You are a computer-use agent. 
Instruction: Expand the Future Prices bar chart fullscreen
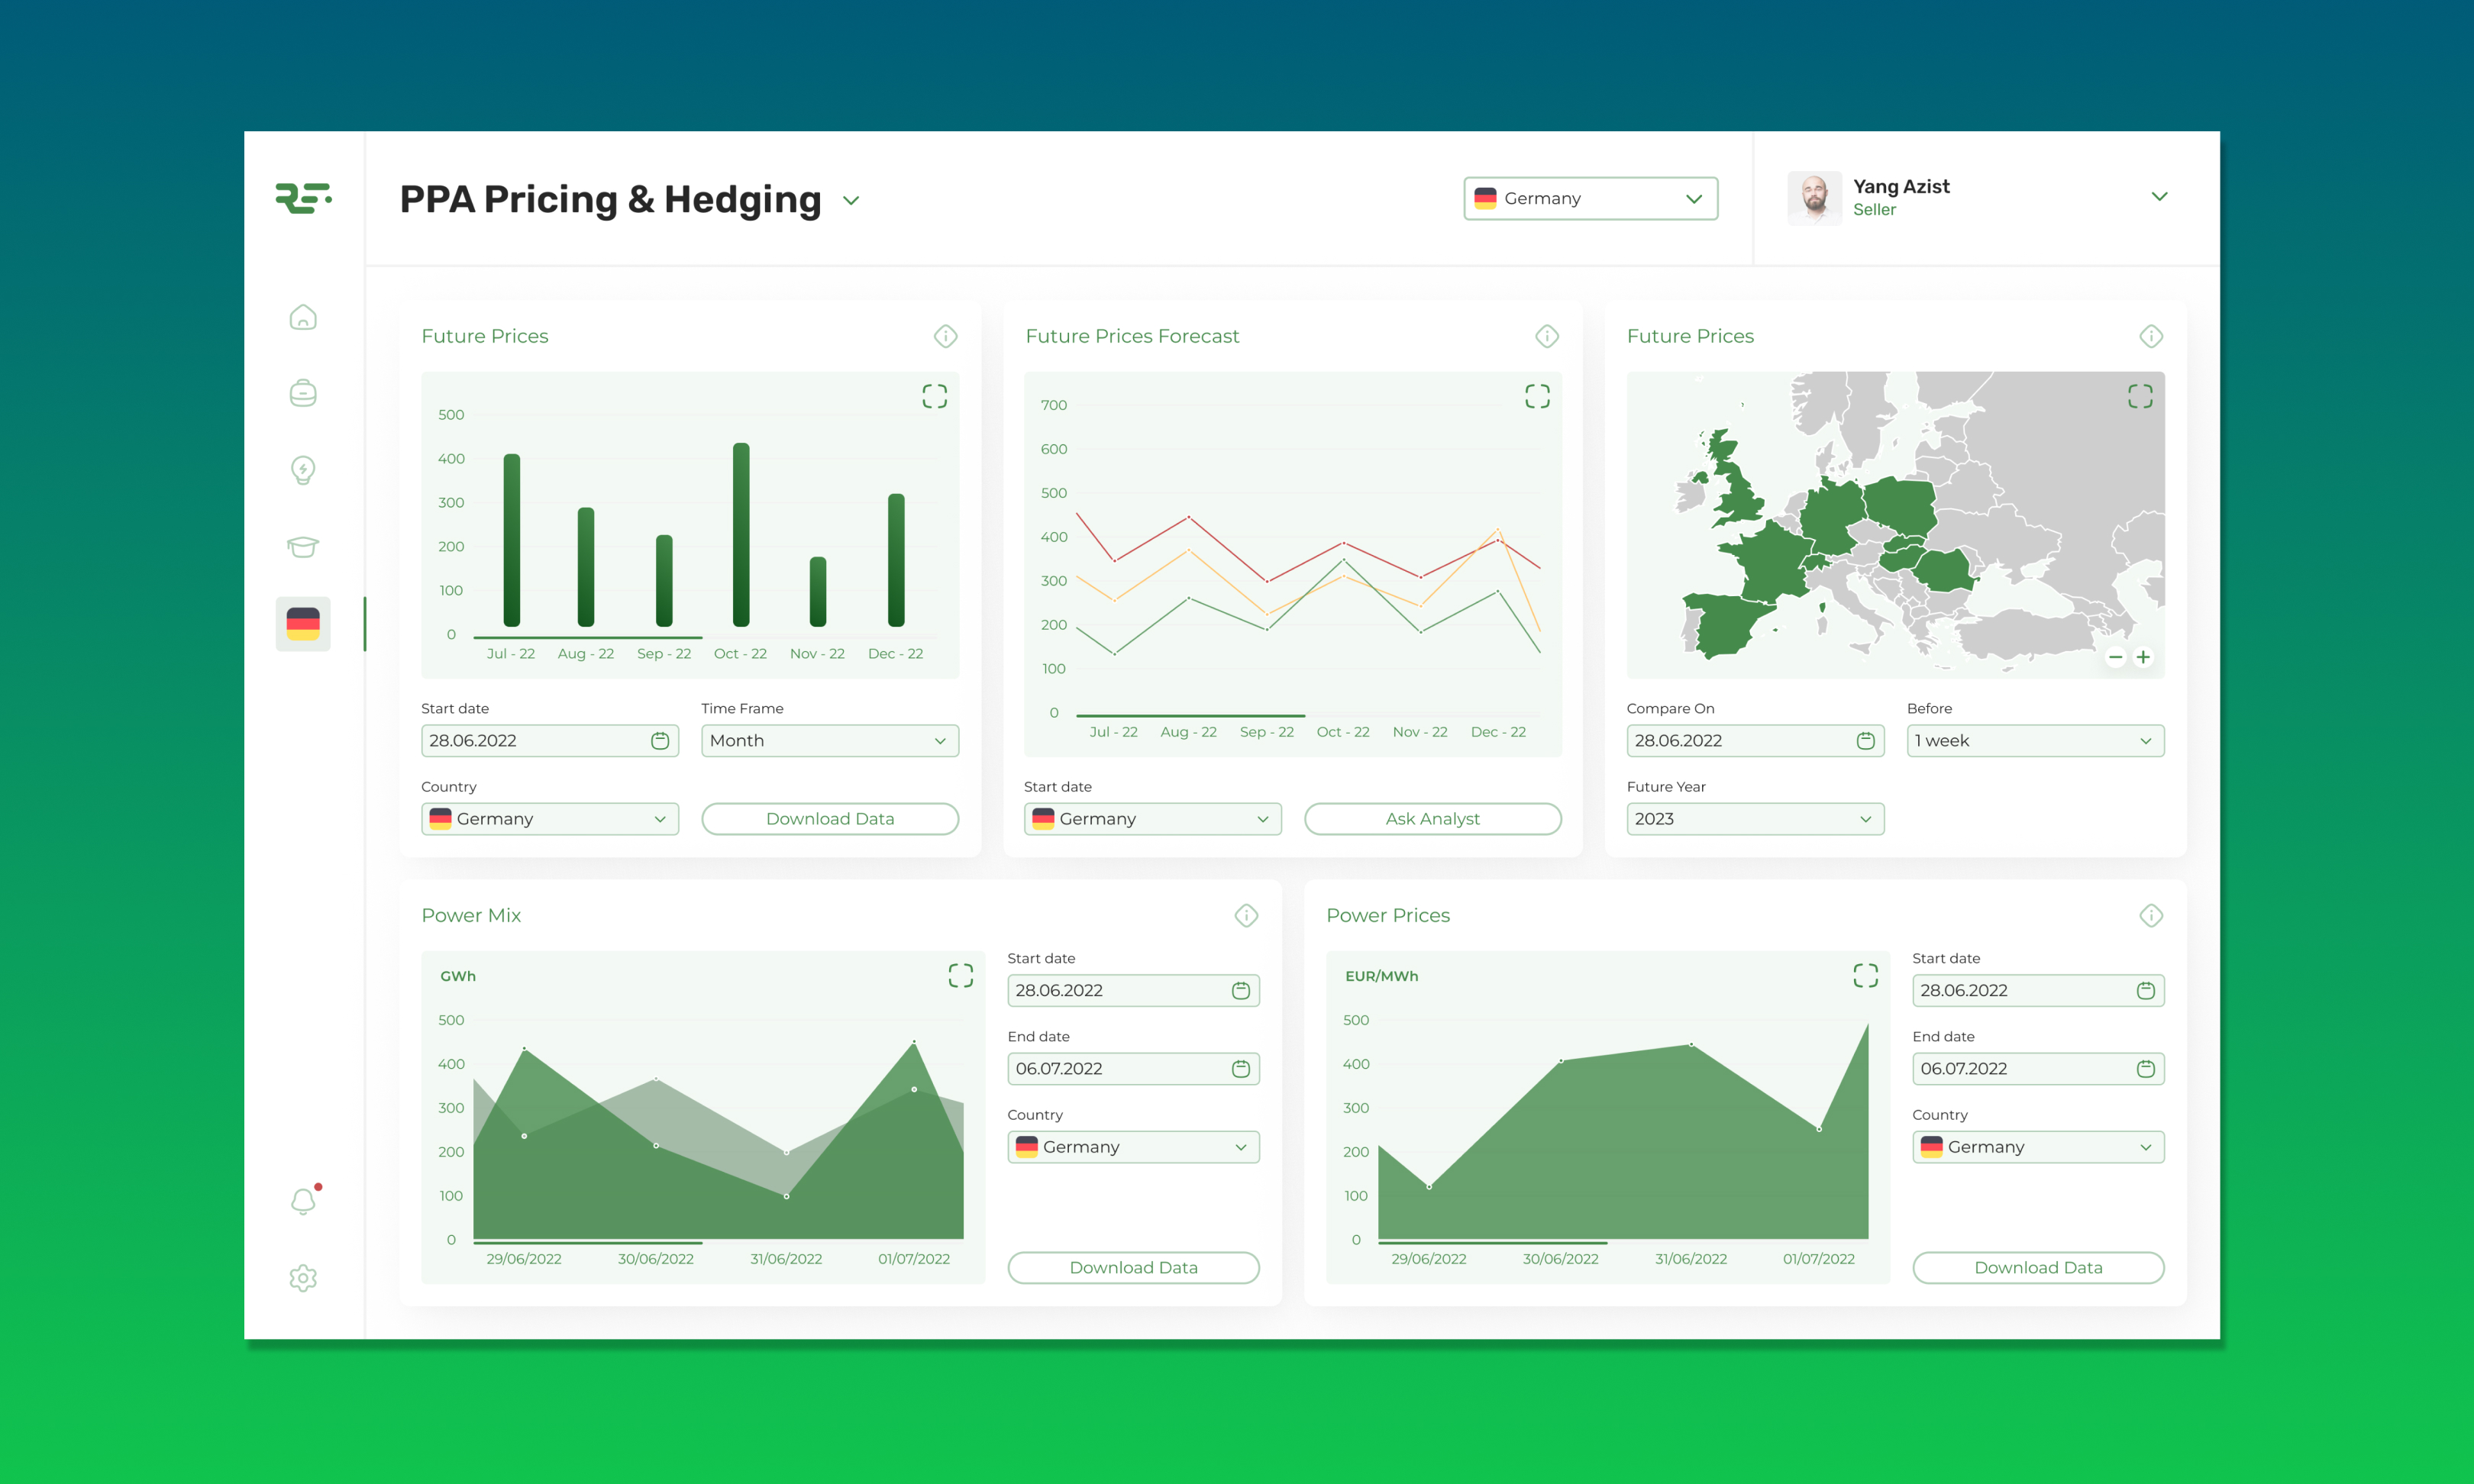tap(934, 397)
